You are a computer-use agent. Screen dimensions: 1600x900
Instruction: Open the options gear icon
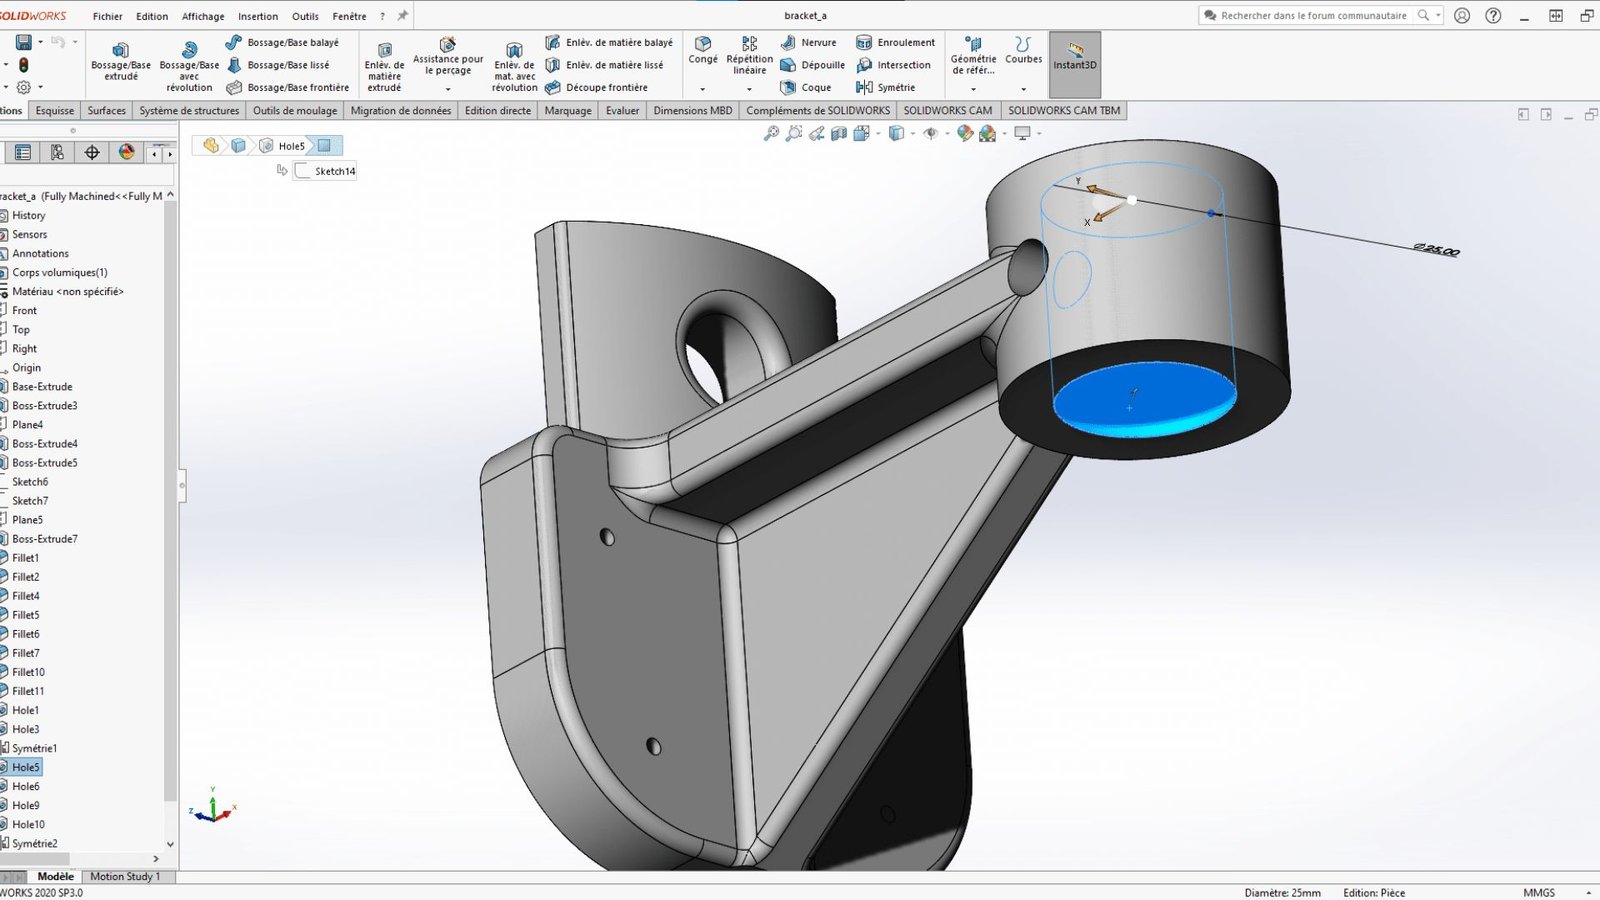coord(23,87)
